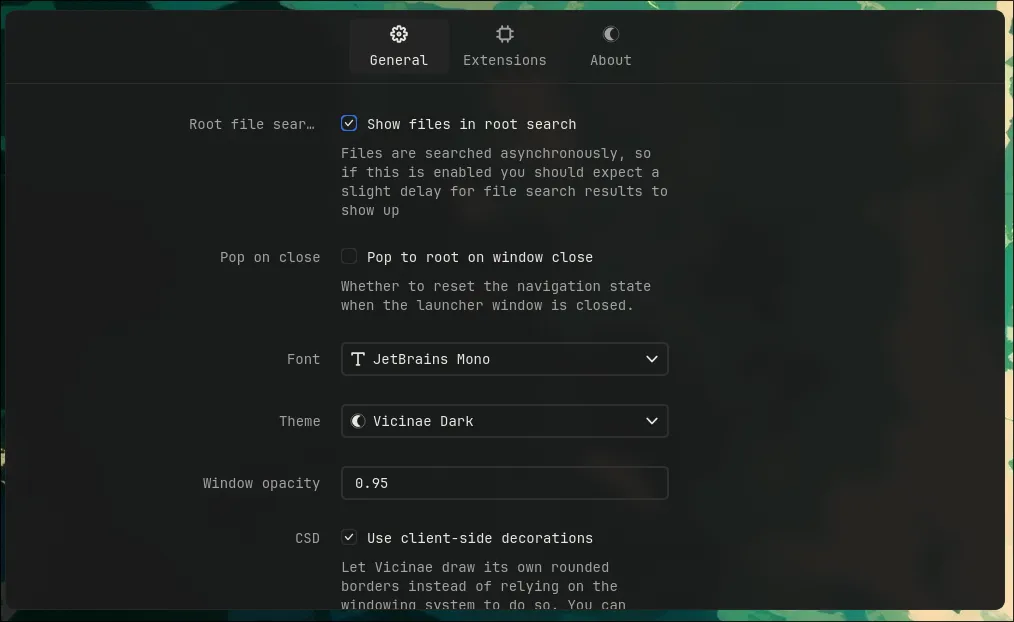Click the half-moon icon above About

pos(611,34)
